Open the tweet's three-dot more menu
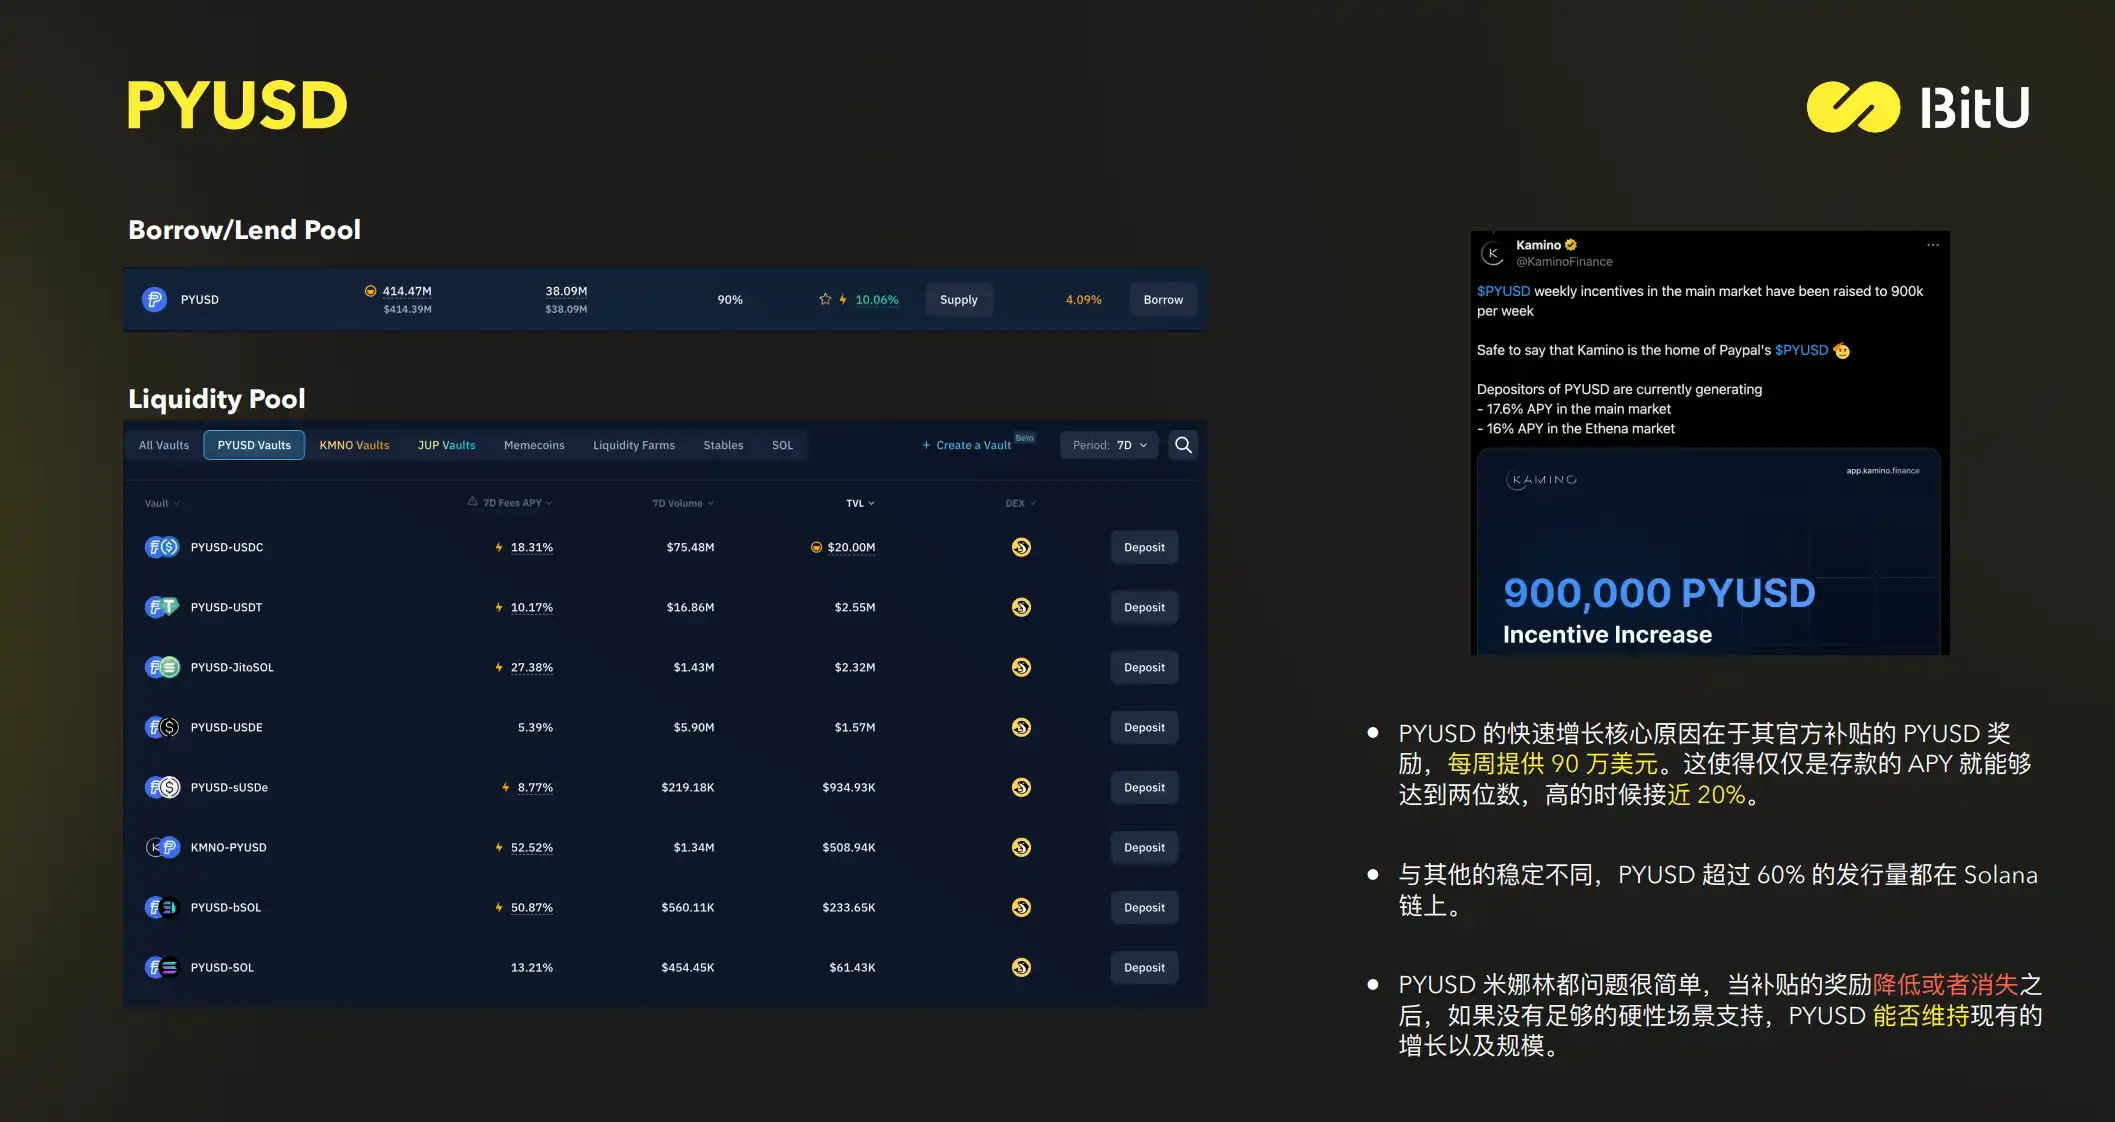Screen dimensions: 2115x1122 (x=1932, y=245)
